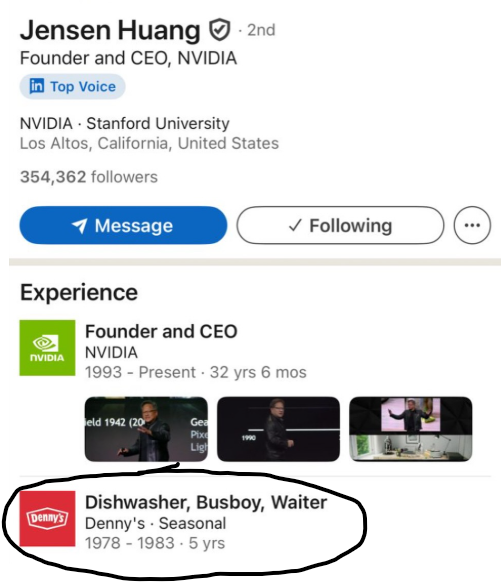
Task: Click the 1993 – Present duration text
Action: (196, 372)
